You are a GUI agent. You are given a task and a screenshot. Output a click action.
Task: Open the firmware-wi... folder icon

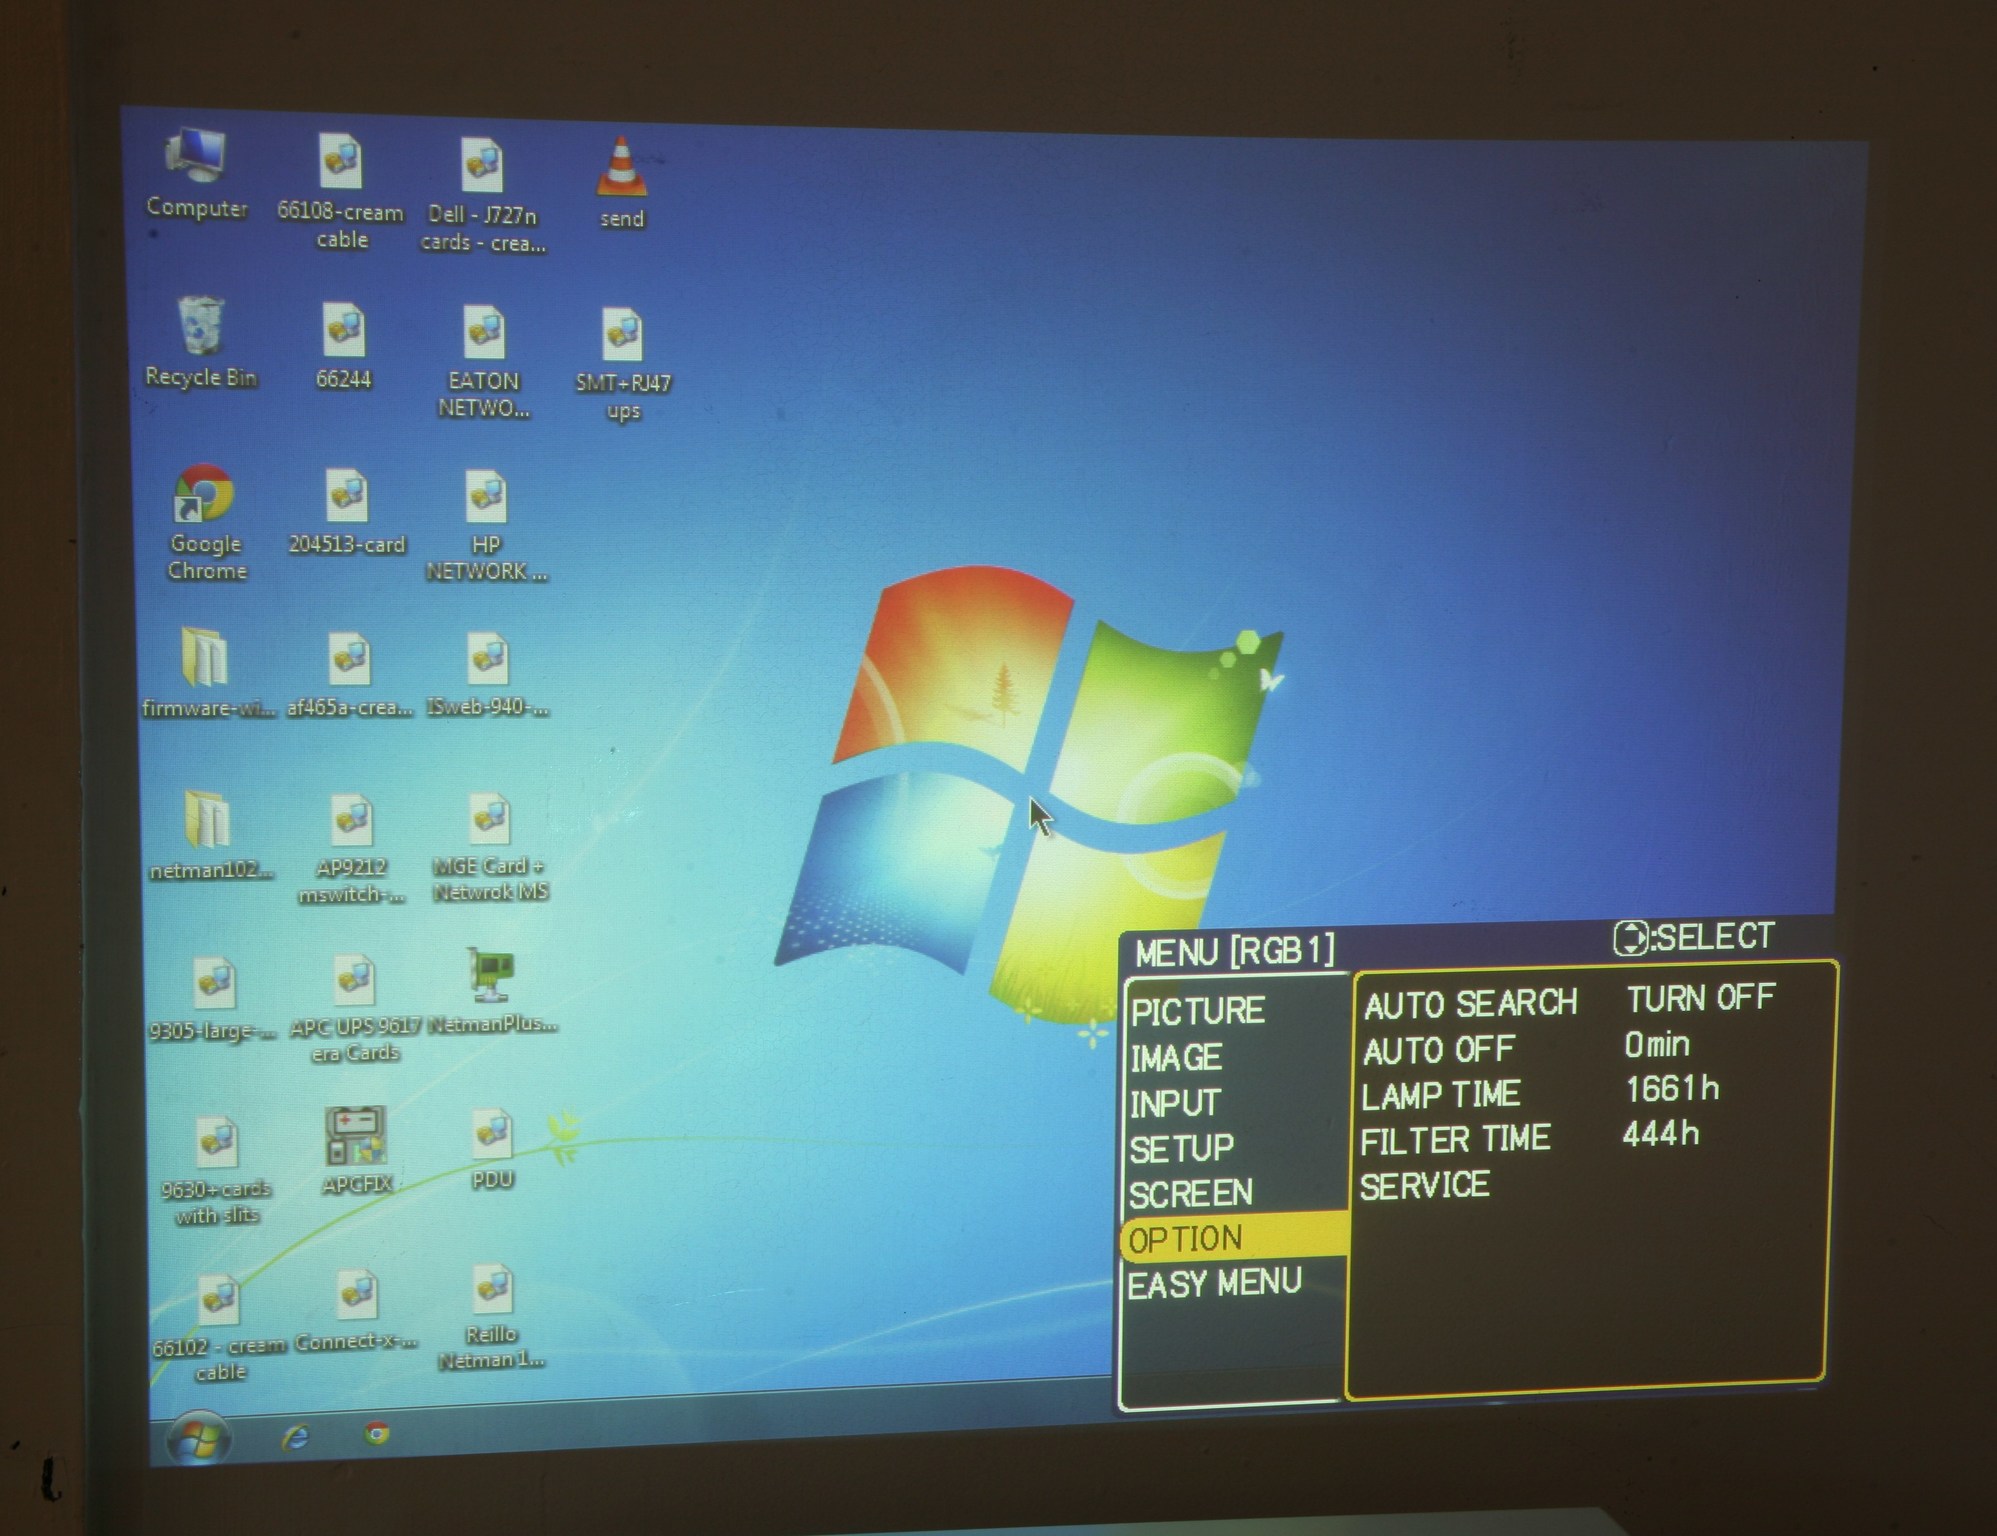(x=207, y=672)
